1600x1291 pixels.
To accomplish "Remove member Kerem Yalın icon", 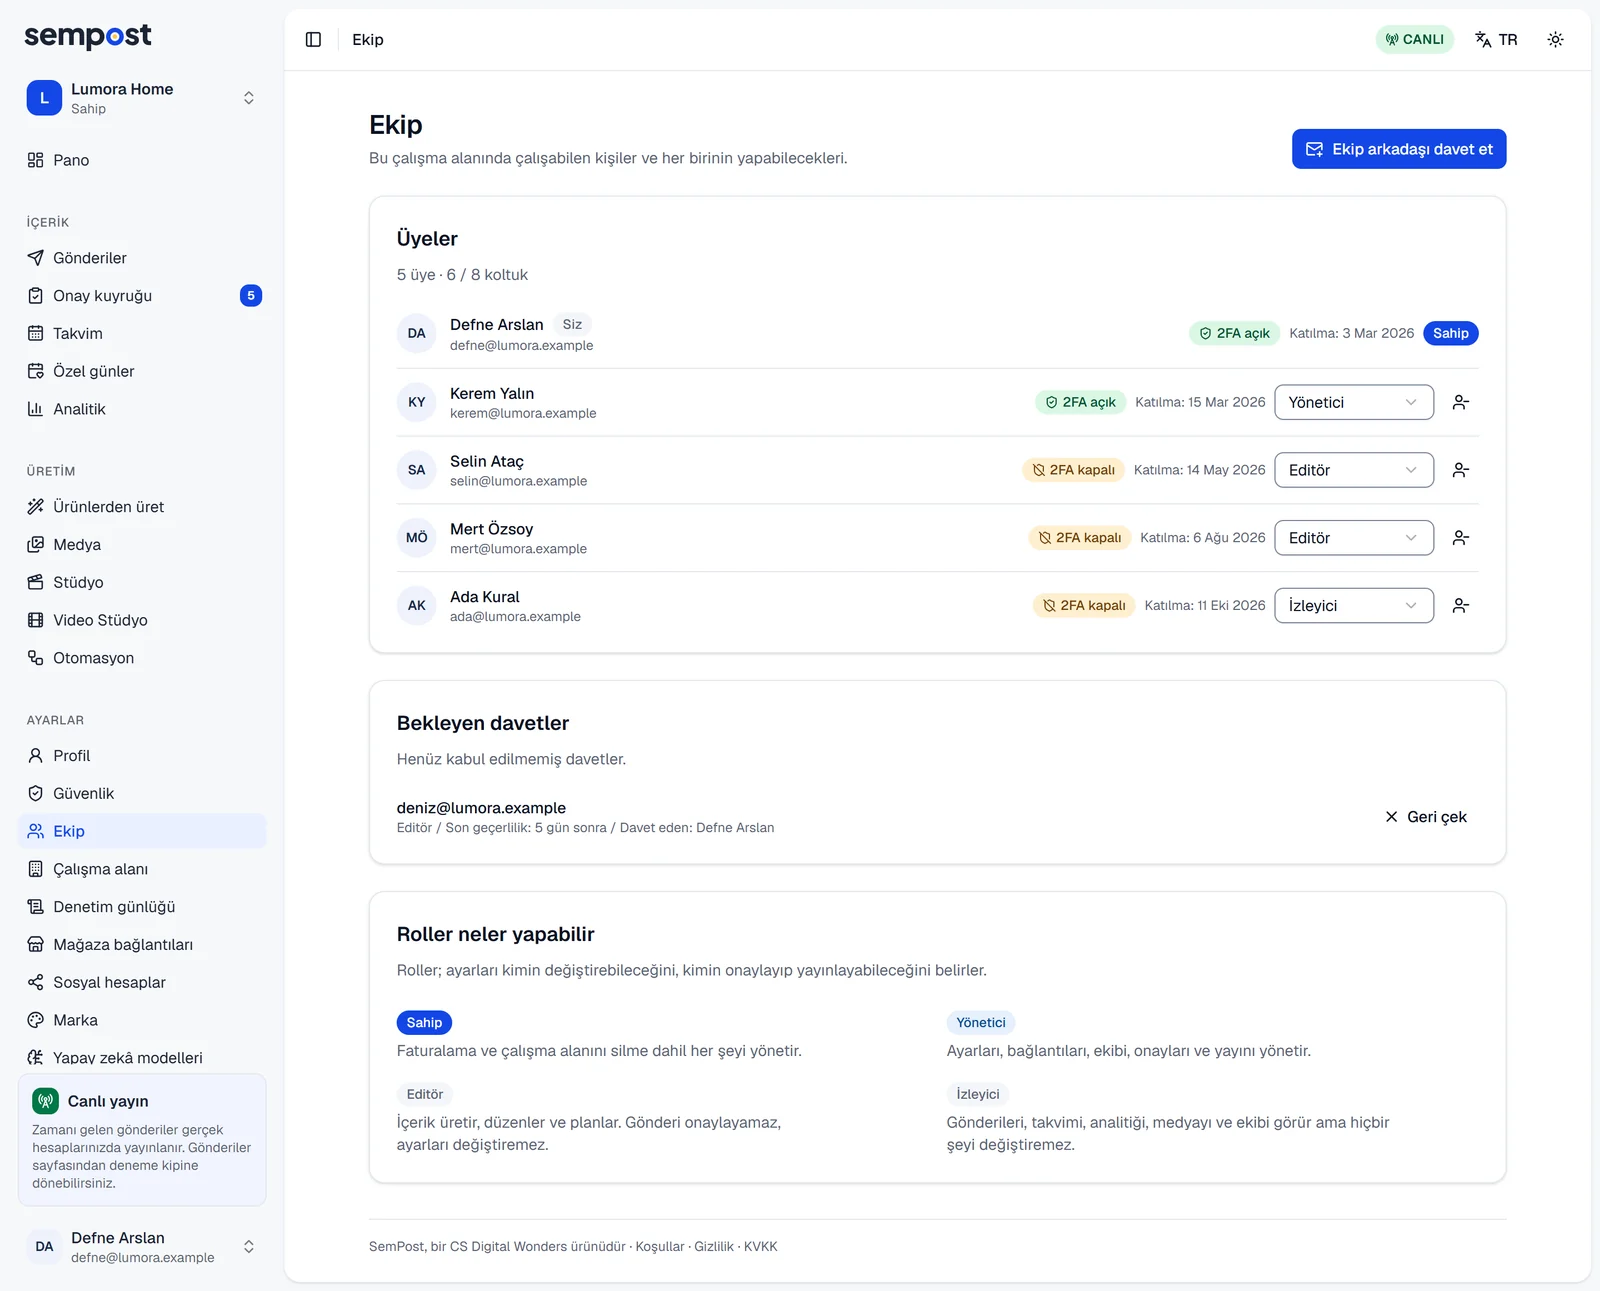I will (1460, 402).
